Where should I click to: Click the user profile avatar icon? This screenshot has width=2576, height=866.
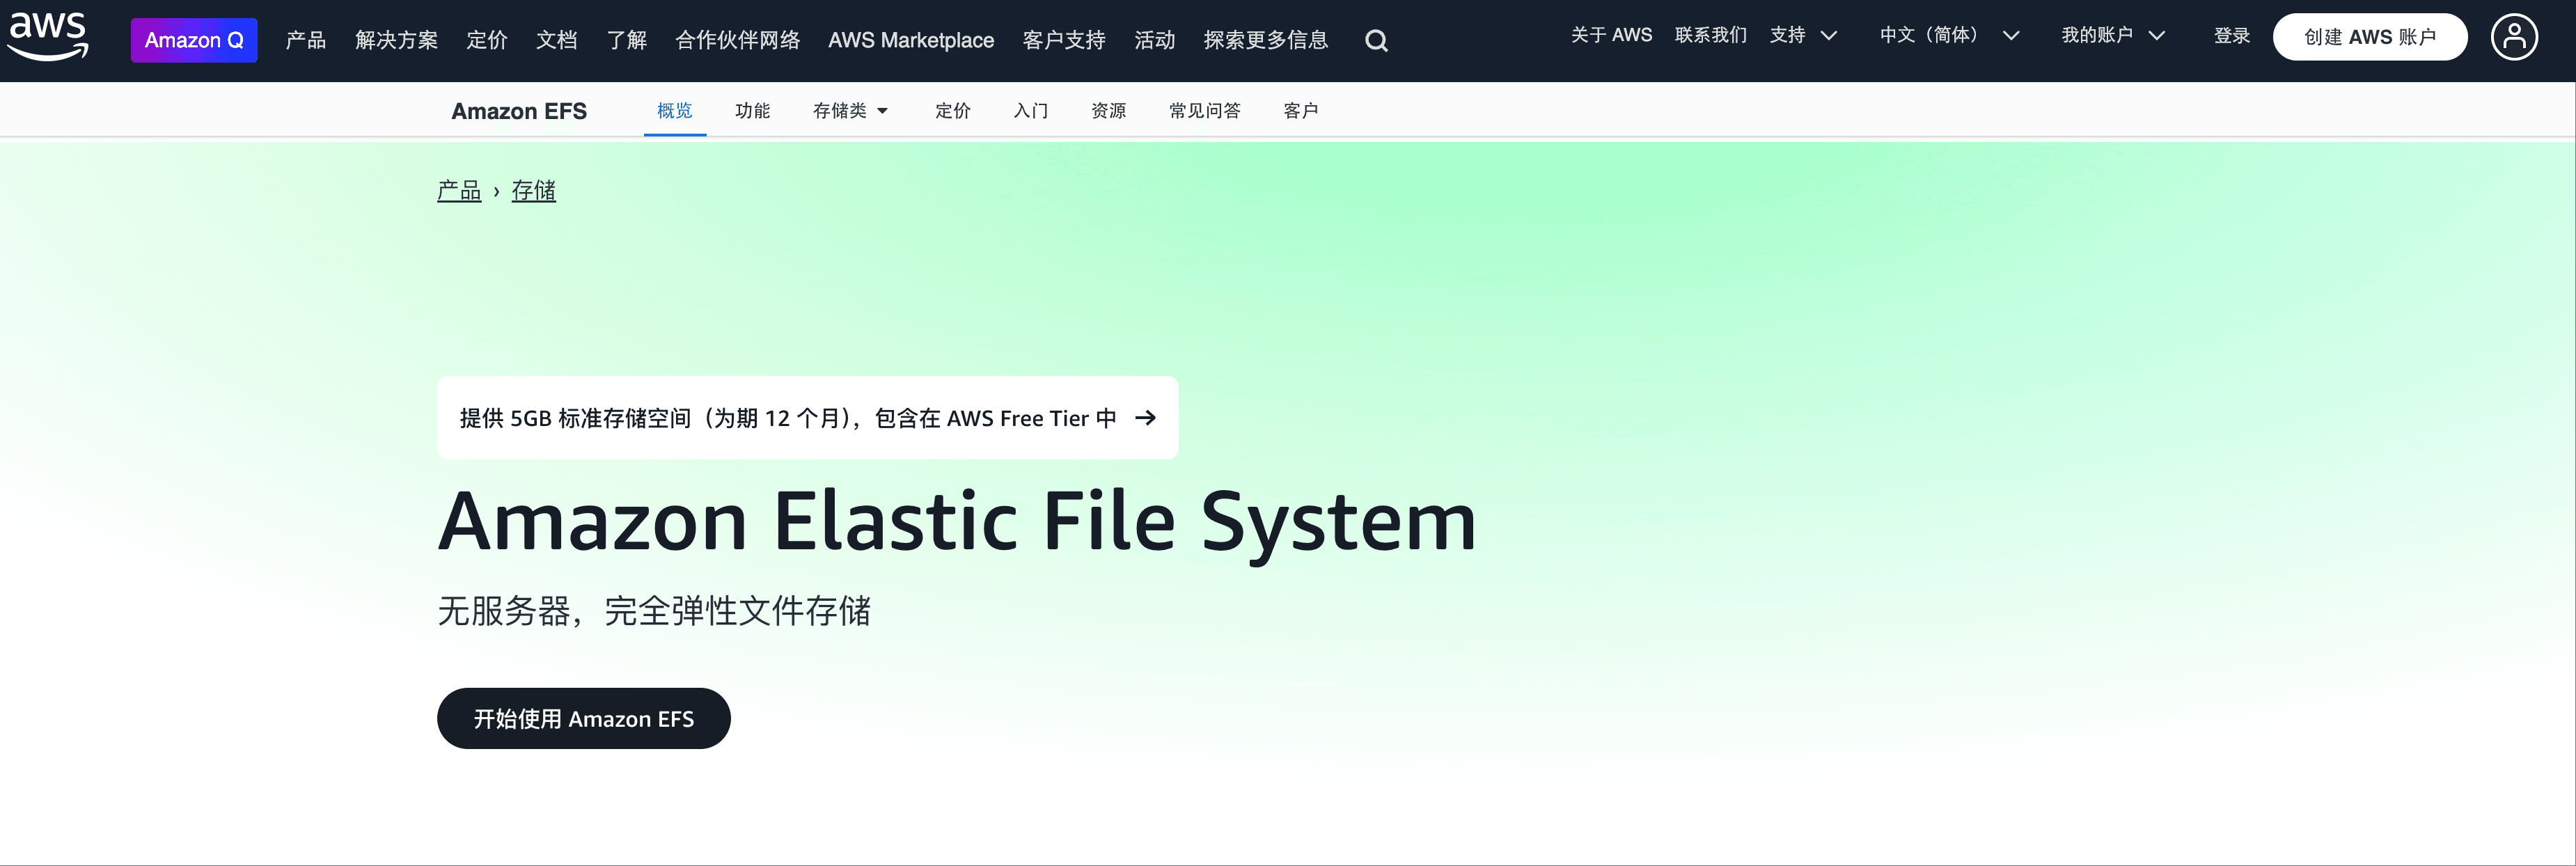(2513, 37)
